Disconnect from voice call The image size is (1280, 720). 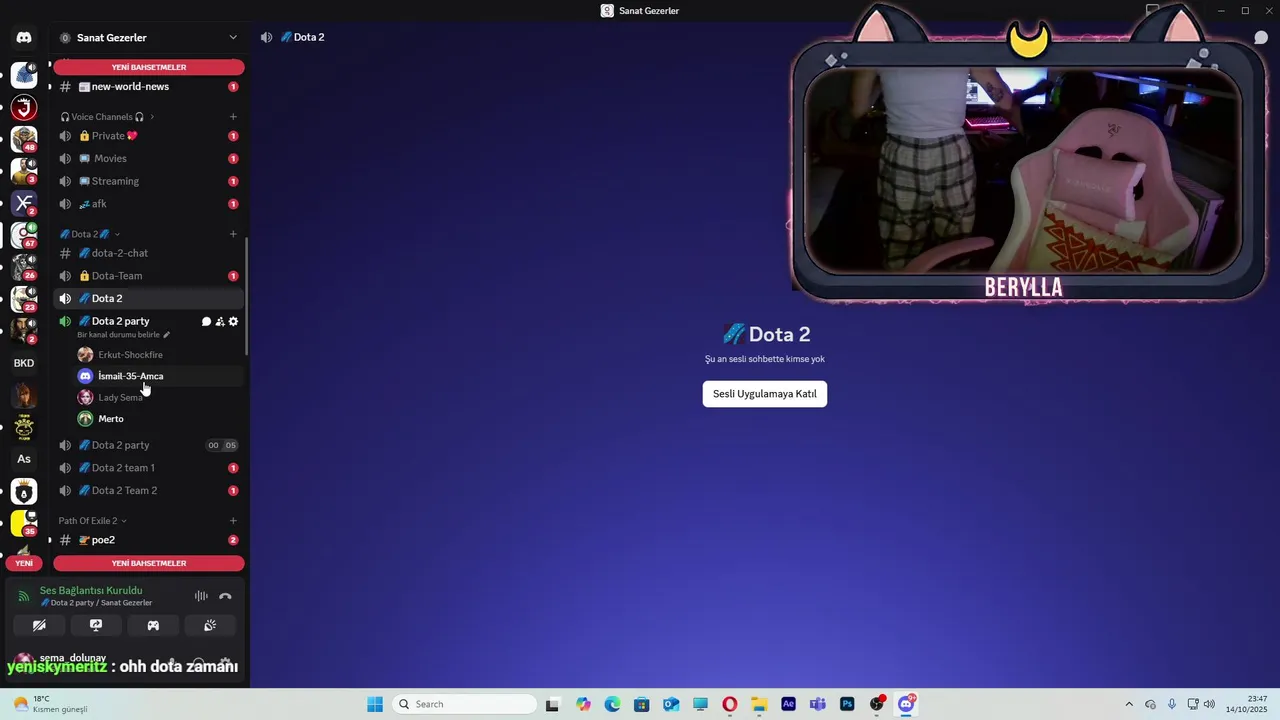point(225,596)
